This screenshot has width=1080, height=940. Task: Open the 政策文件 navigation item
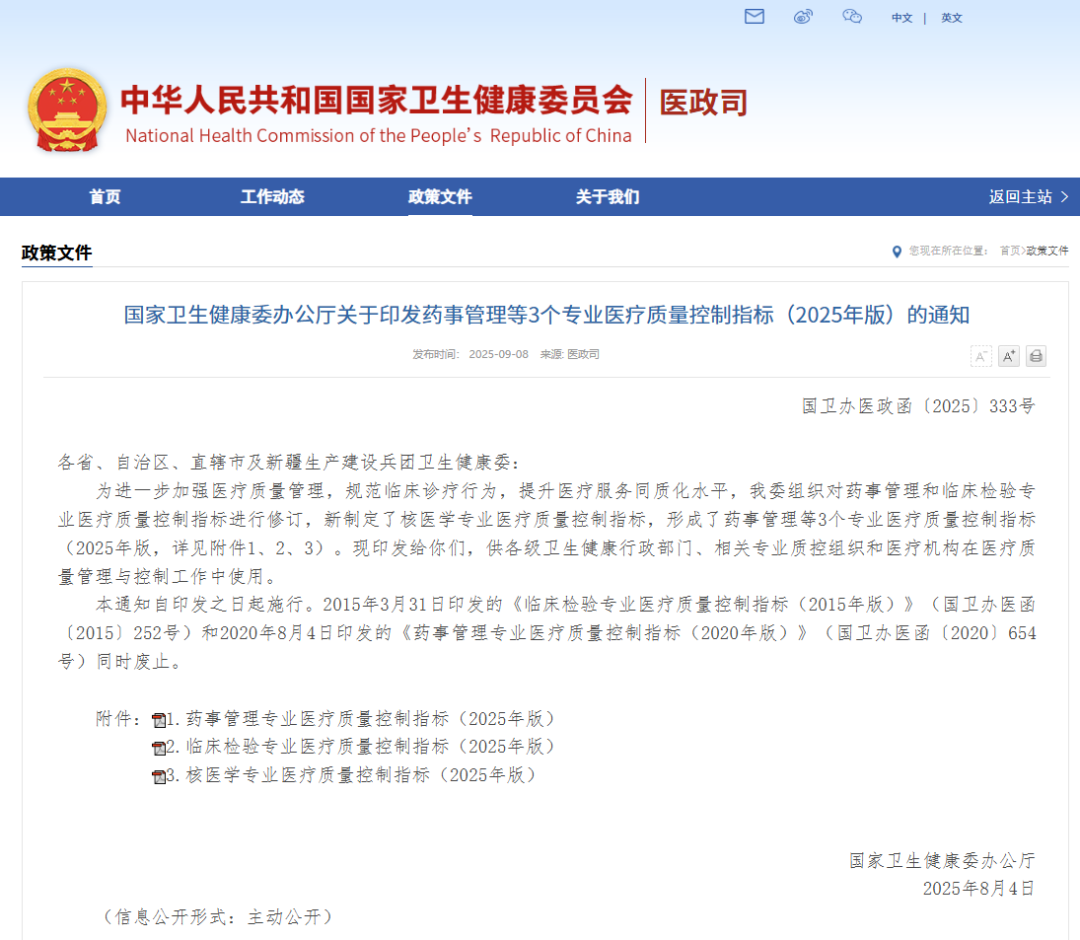[x=440, y=197]
